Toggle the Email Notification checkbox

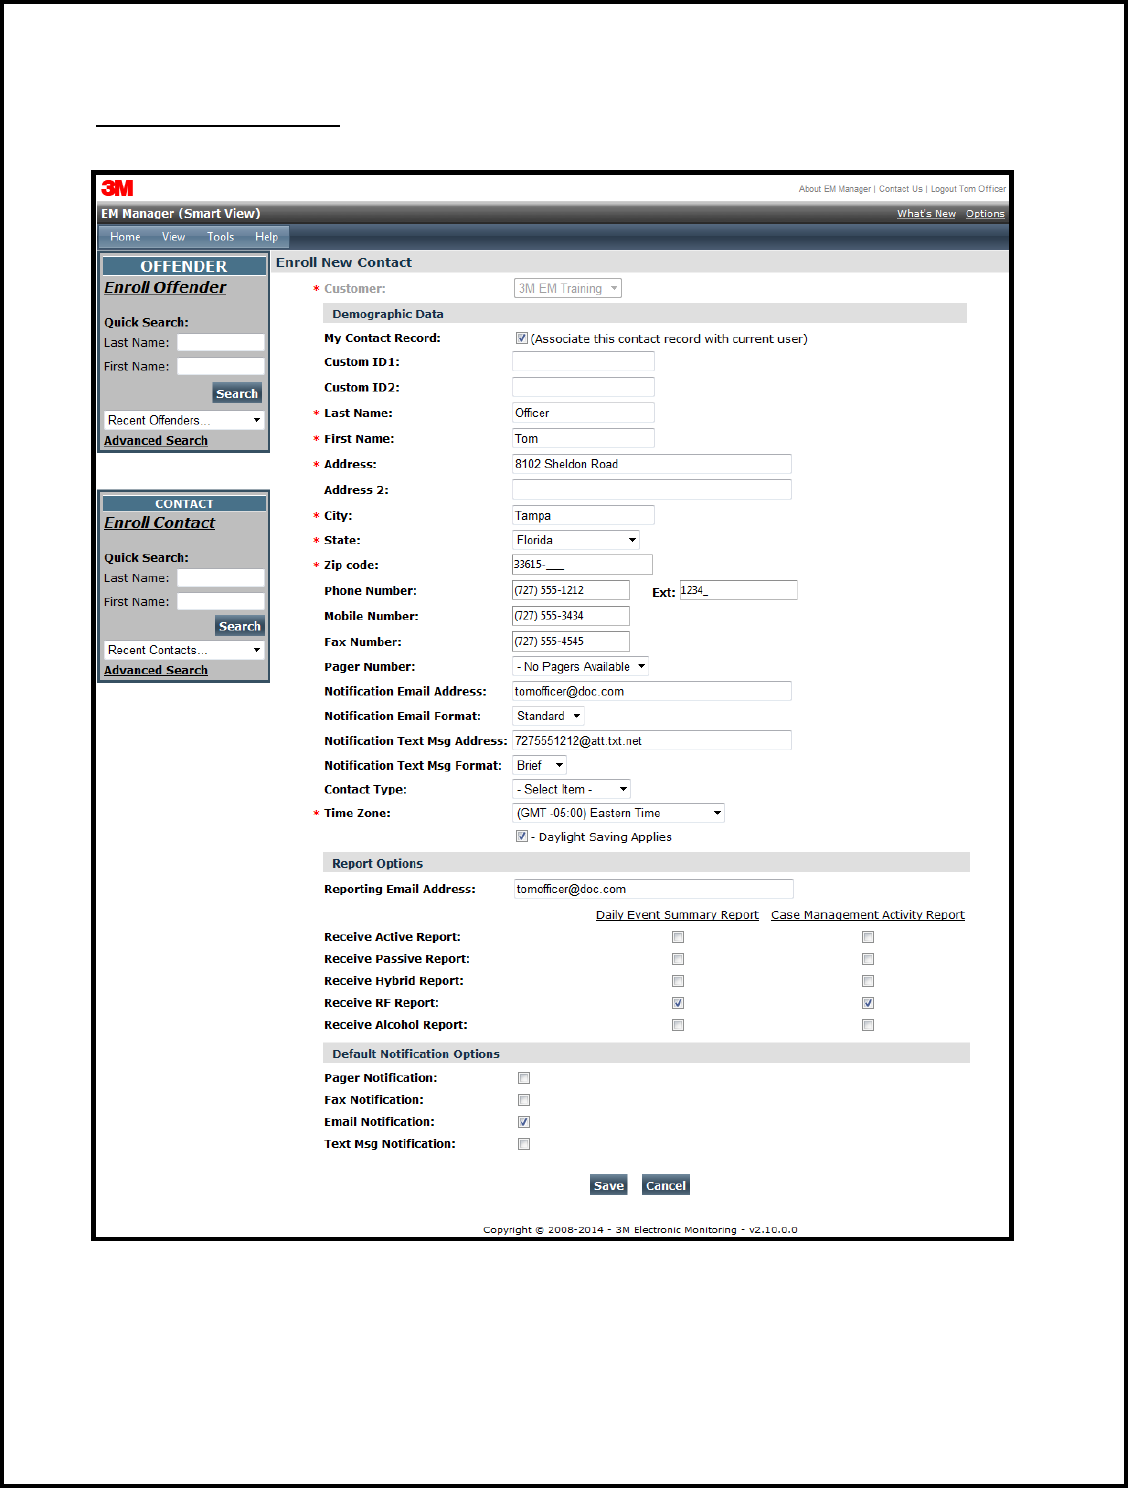524,1122
